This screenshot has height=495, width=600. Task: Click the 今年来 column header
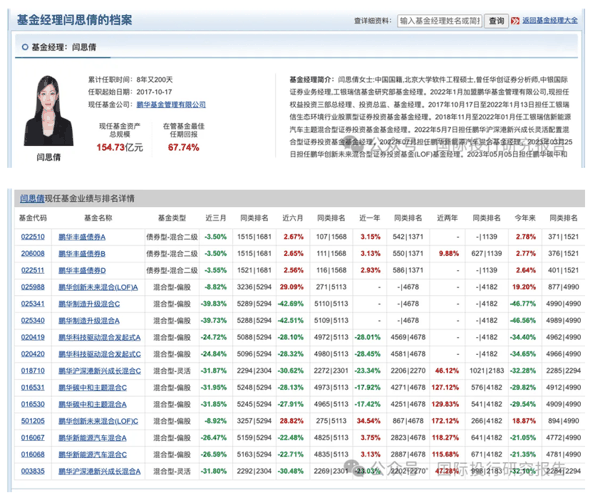click(x=525, y=218)
